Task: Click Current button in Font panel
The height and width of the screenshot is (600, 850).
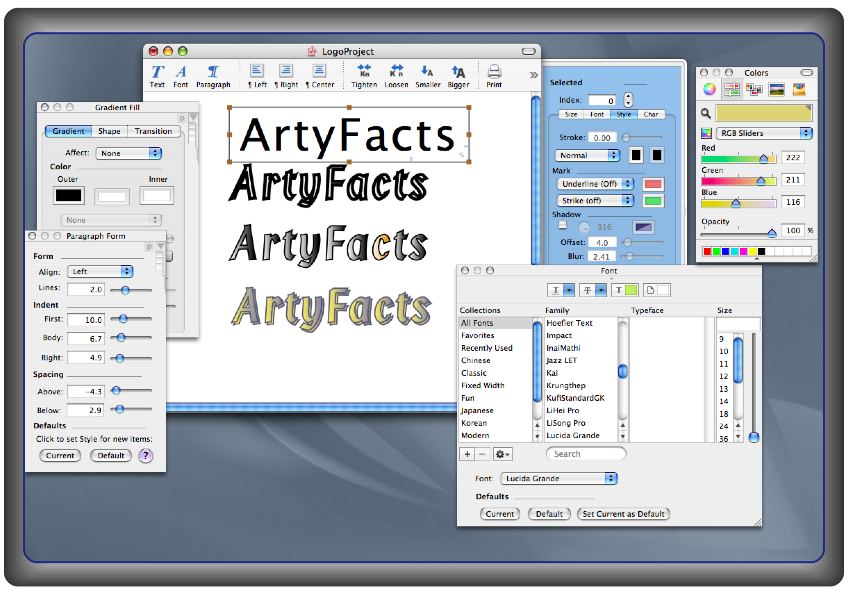Action: 500,514
